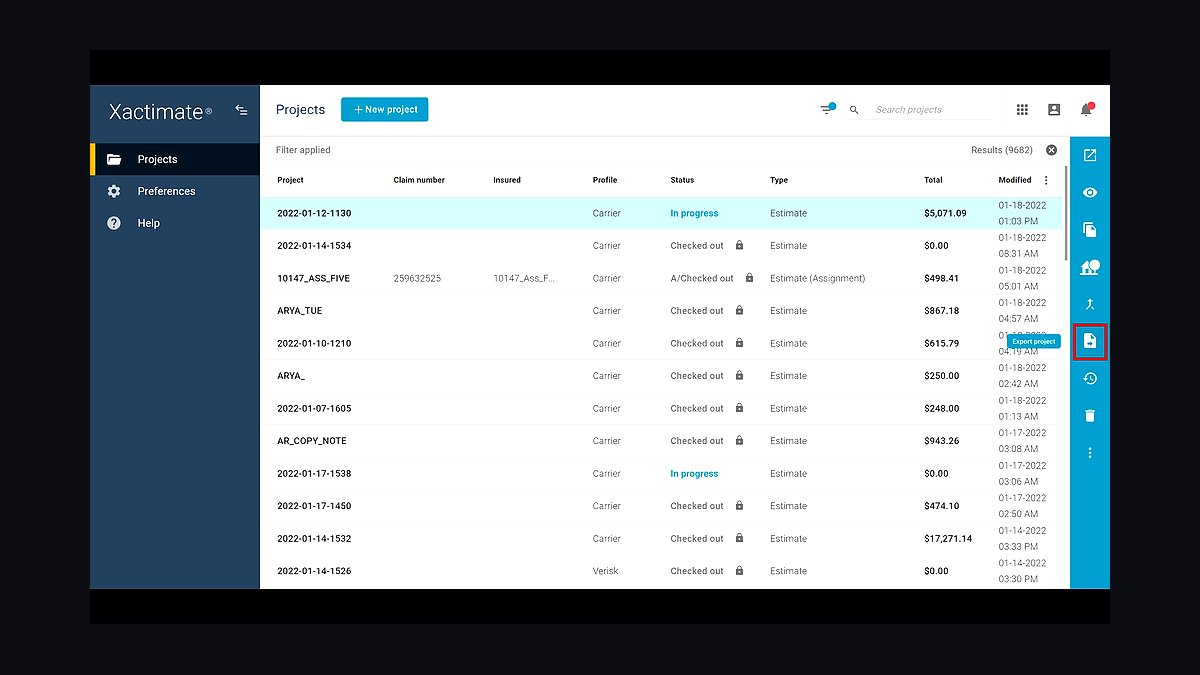
Task: Click the merge projects icon
Action: [x=1090, y=304]
